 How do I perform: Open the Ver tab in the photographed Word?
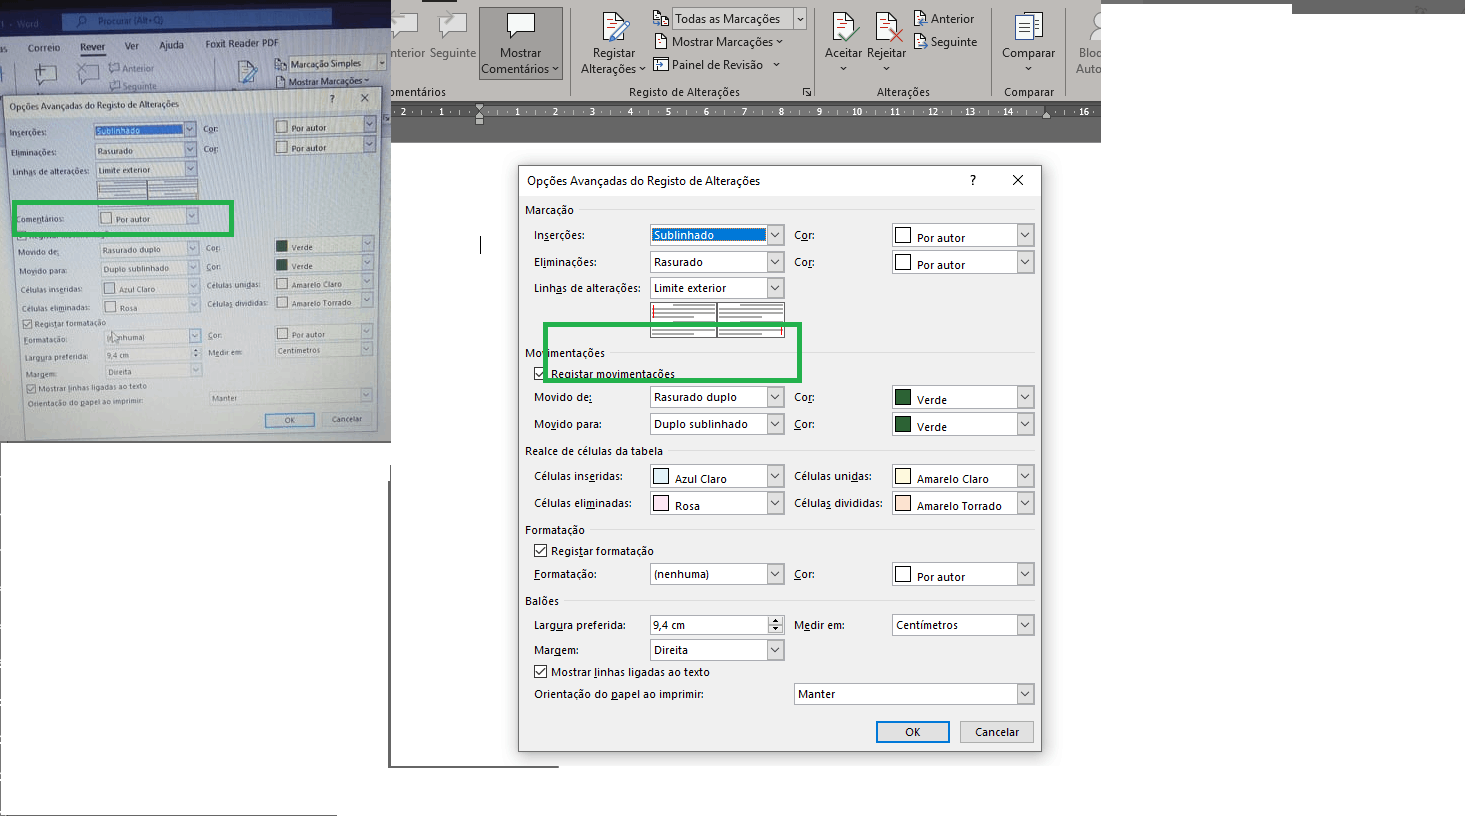(132, 46)
